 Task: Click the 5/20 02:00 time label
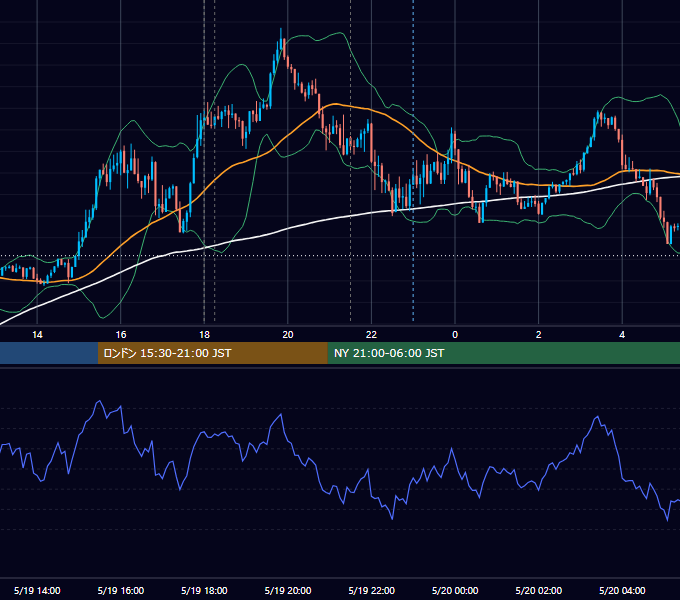coord(539,590)
